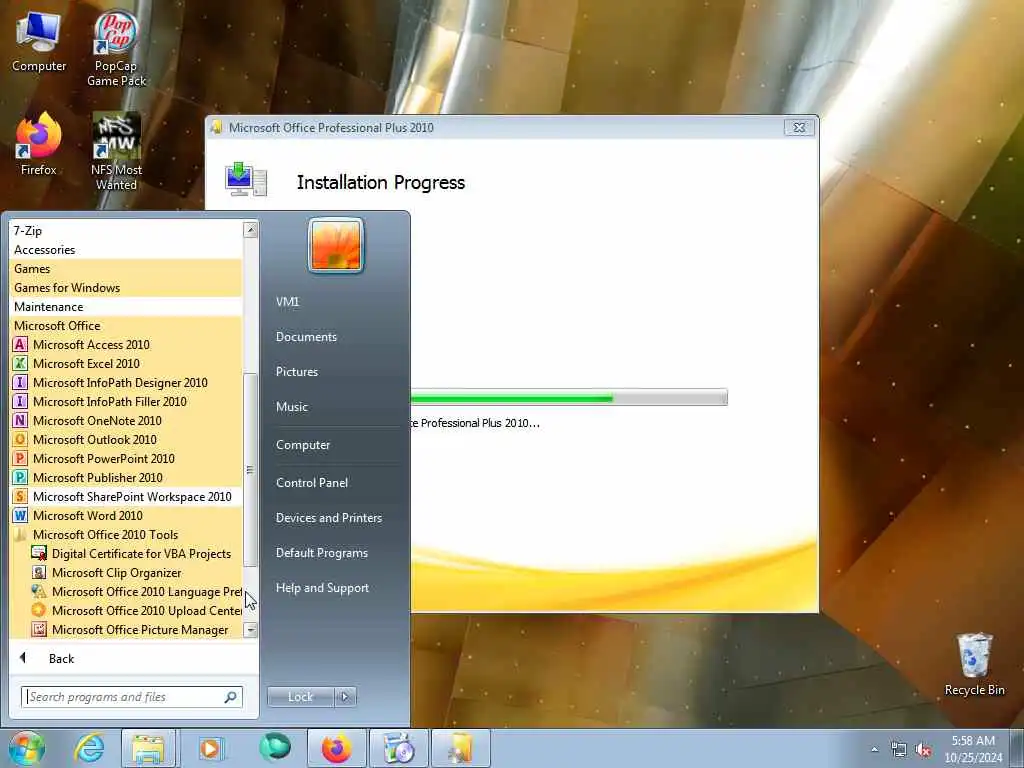Image resolution: width=1024 pixels, height=768 pixels.
Task: Expand Games for Windows folder
Action: click(x=67, y=287)
